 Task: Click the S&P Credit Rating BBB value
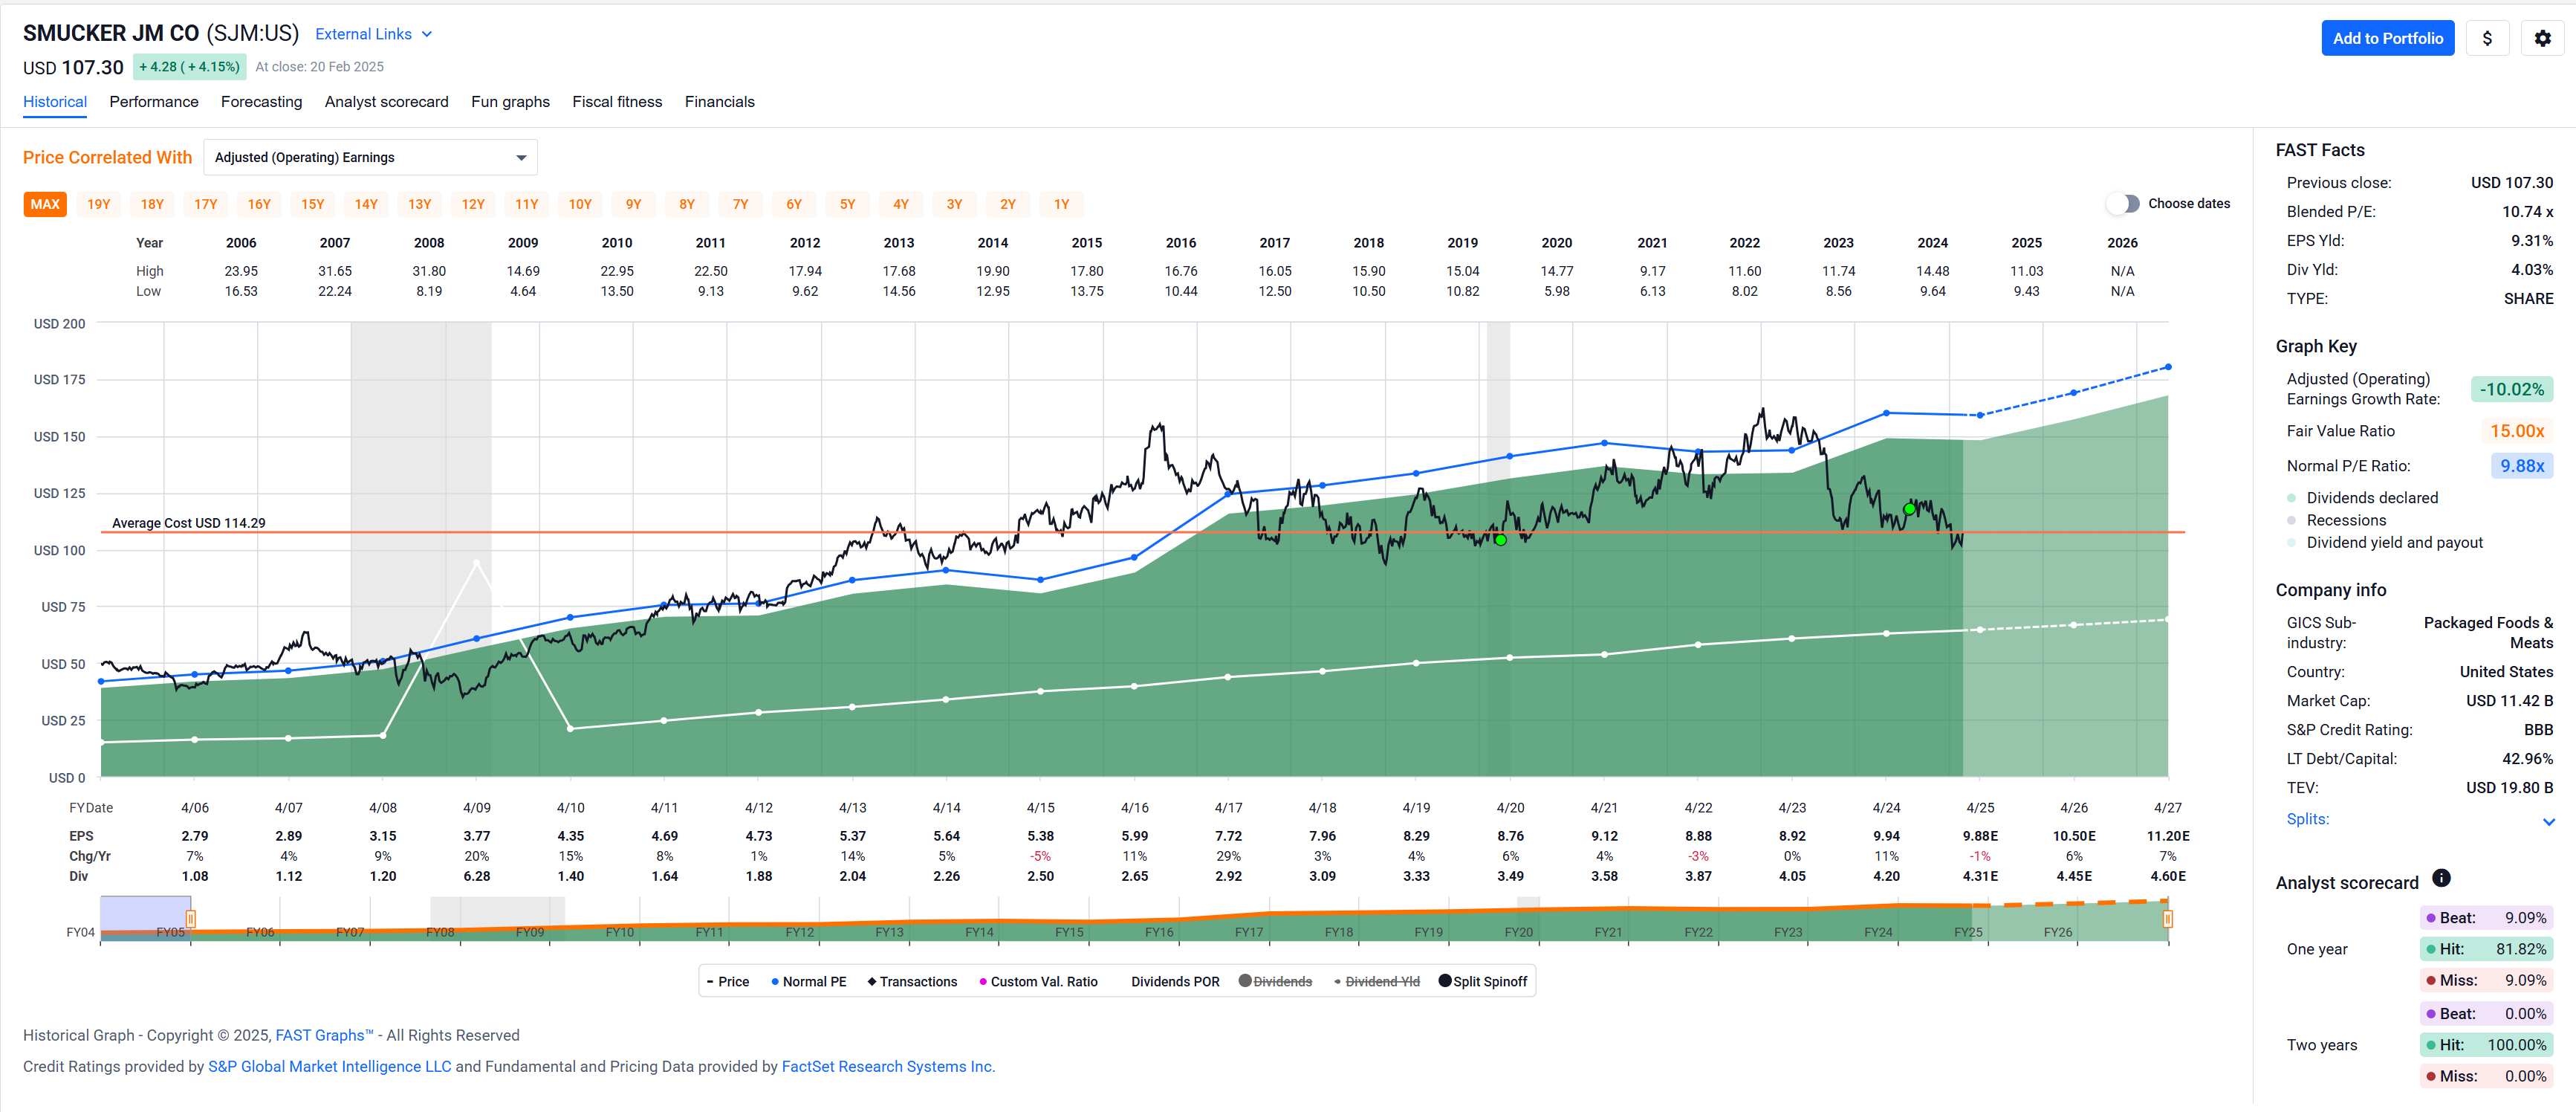click(2537, 730)
